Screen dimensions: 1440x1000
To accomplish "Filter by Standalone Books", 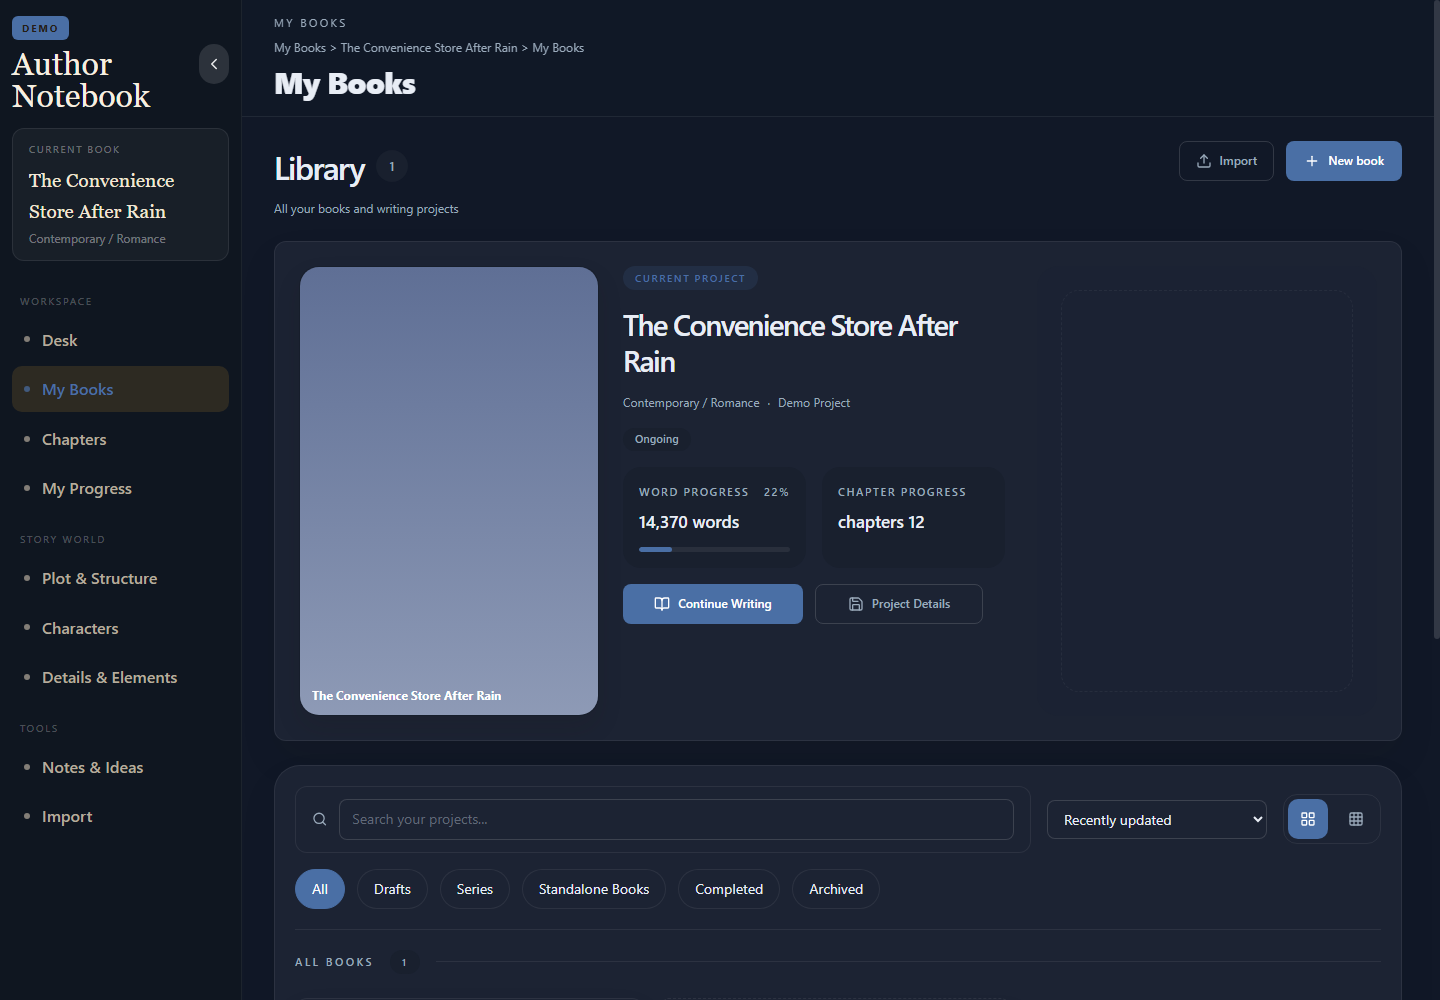I will pos(594,889).
